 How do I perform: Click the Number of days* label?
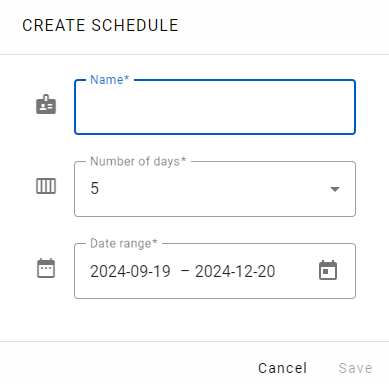[138, 161]
